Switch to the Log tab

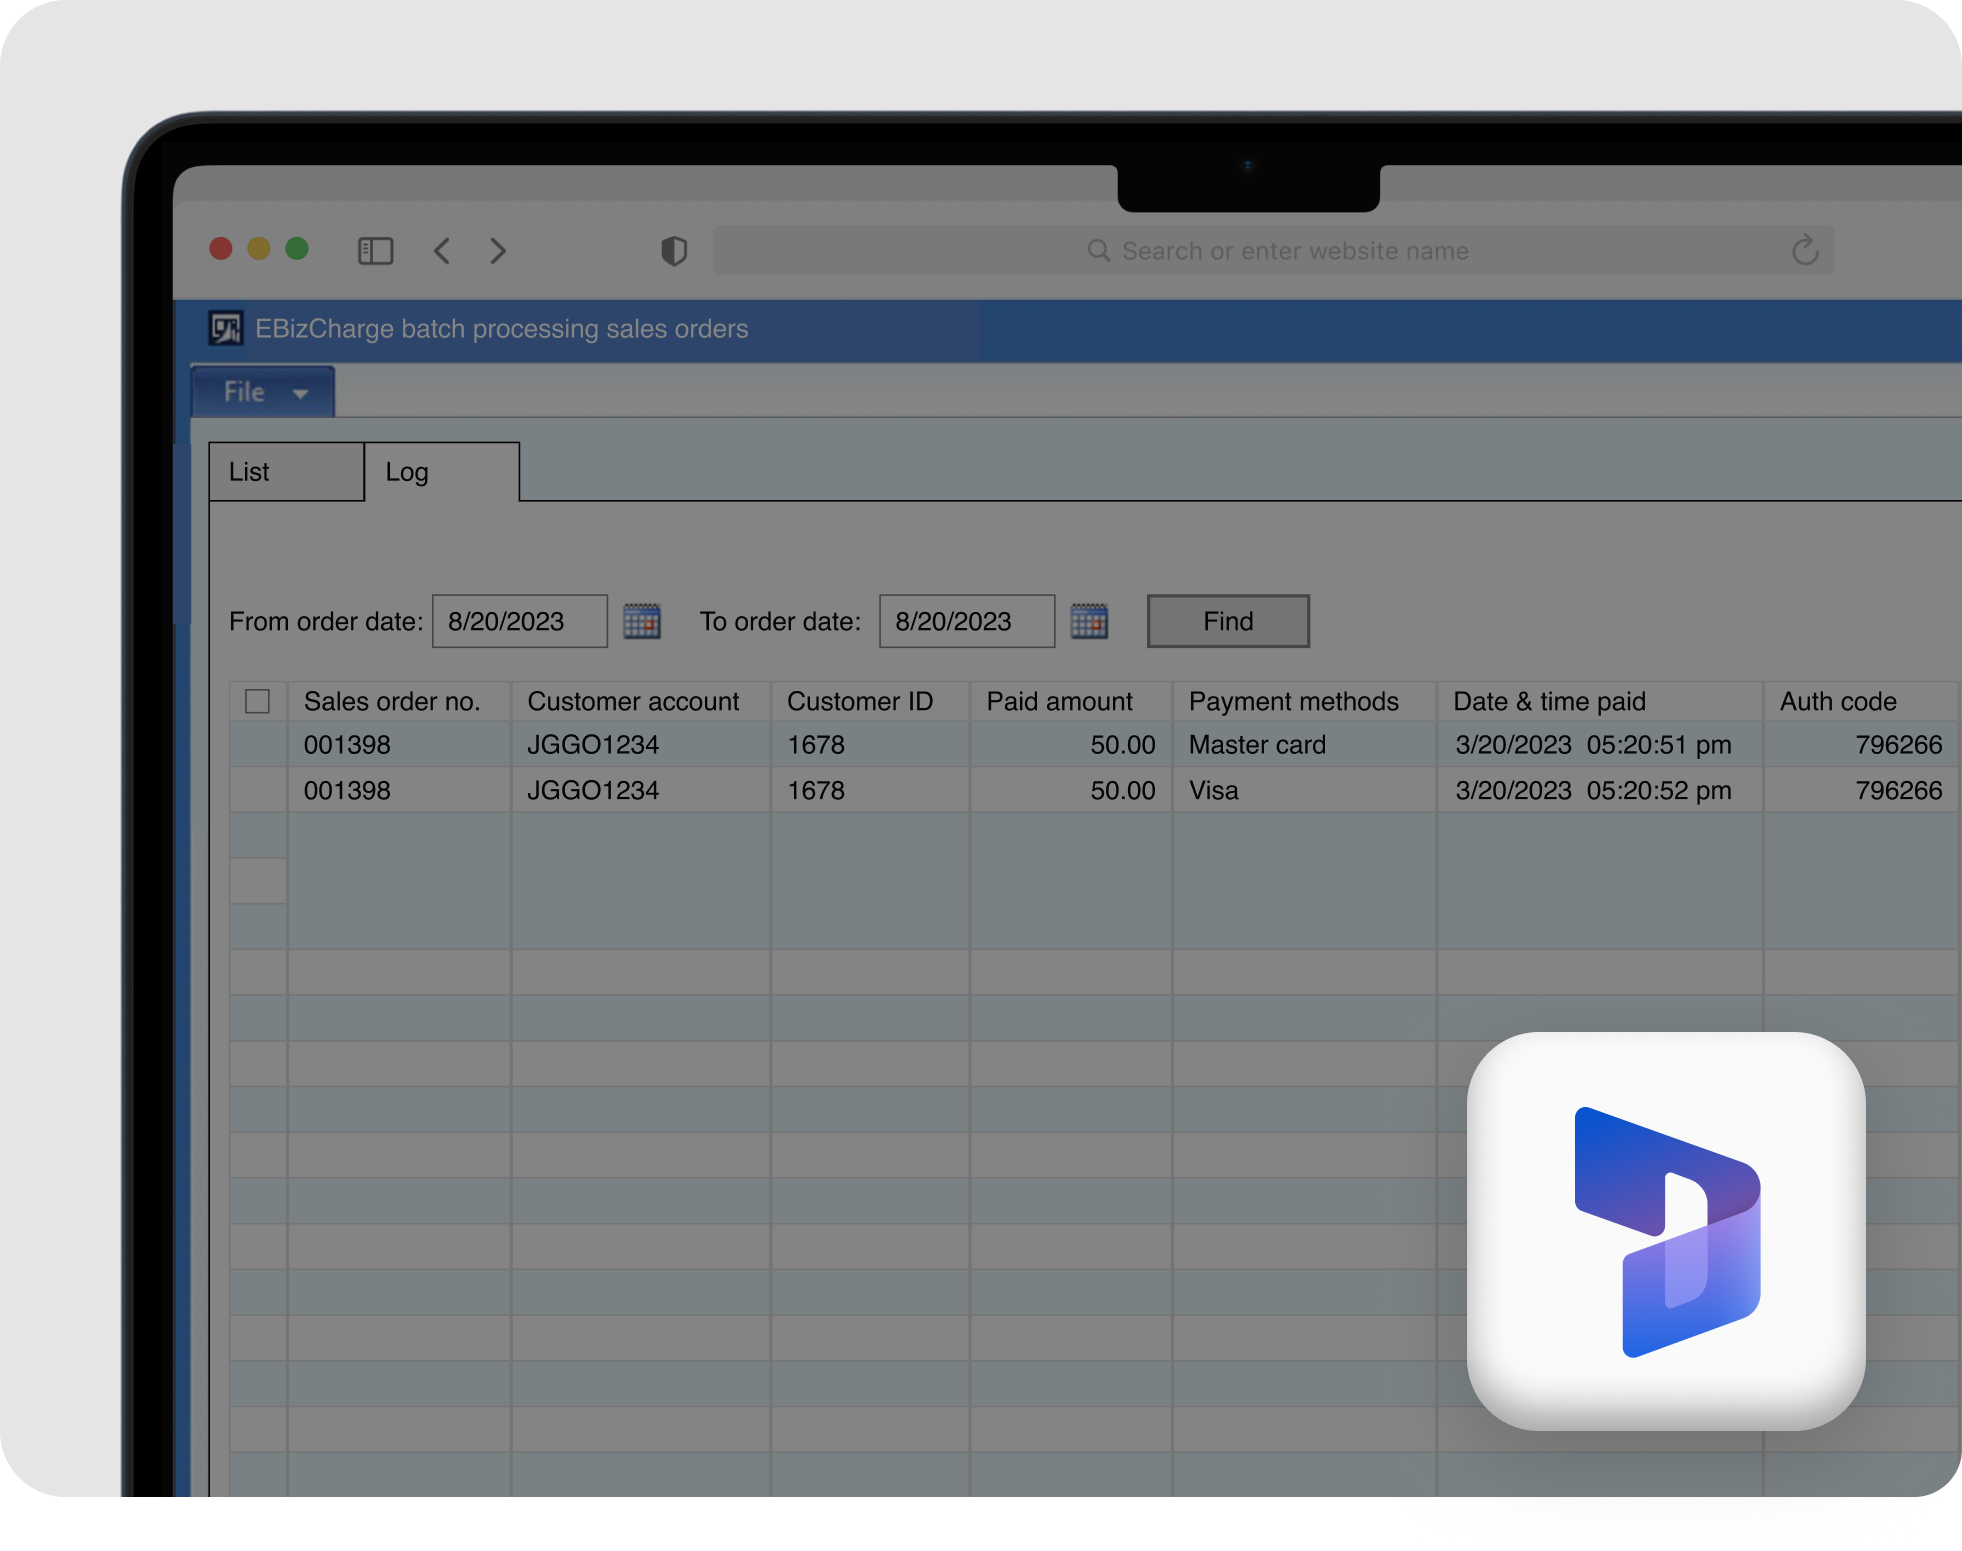[x=442, y=472]
